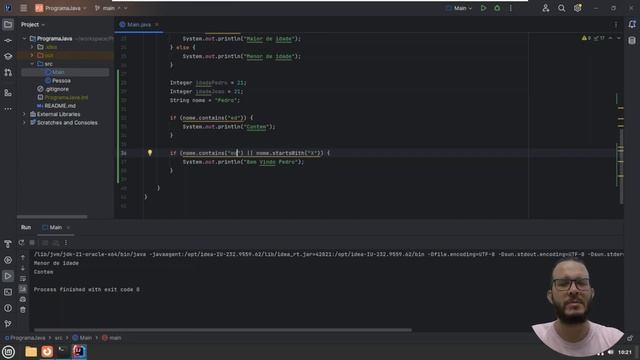This screenshot has width=640, height=360.
Task: Toggle the Project tool window folder icon
Action: click(x=8, y=24)
